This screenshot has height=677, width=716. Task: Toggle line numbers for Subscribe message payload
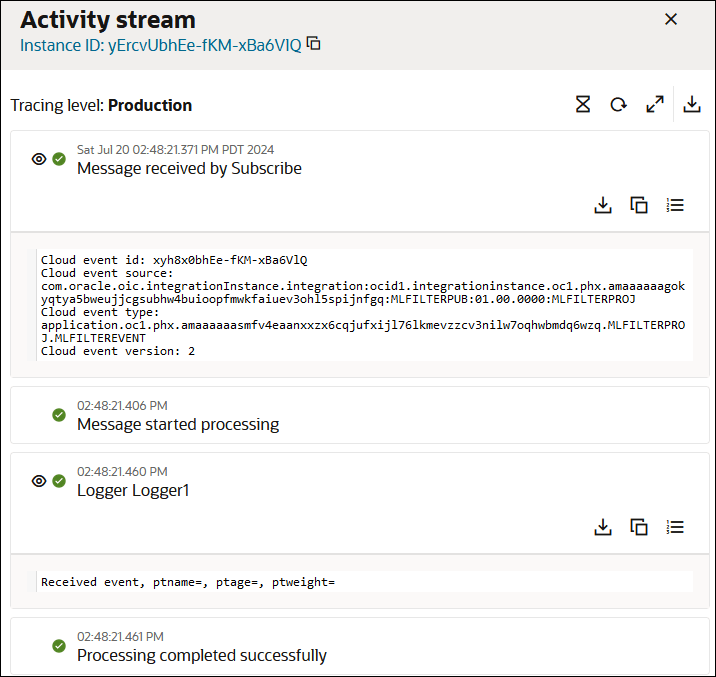[675, 205]
